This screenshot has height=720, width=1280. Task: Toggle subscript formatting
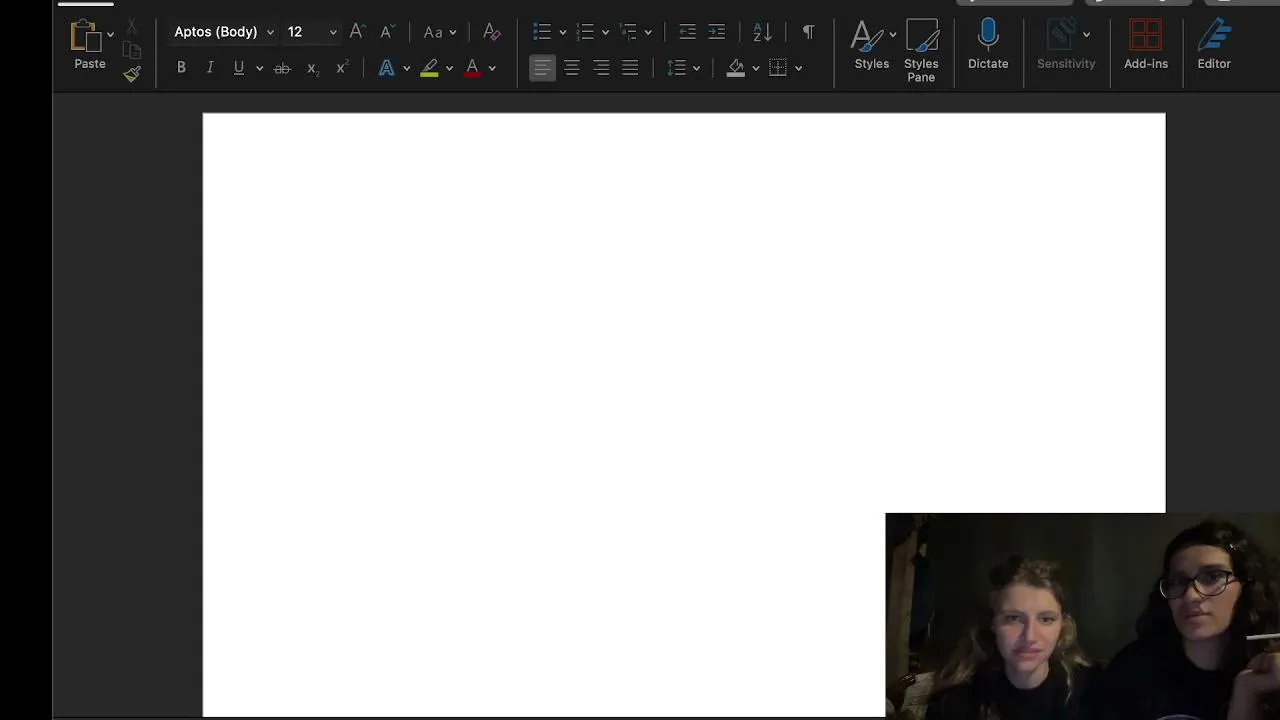312,68
